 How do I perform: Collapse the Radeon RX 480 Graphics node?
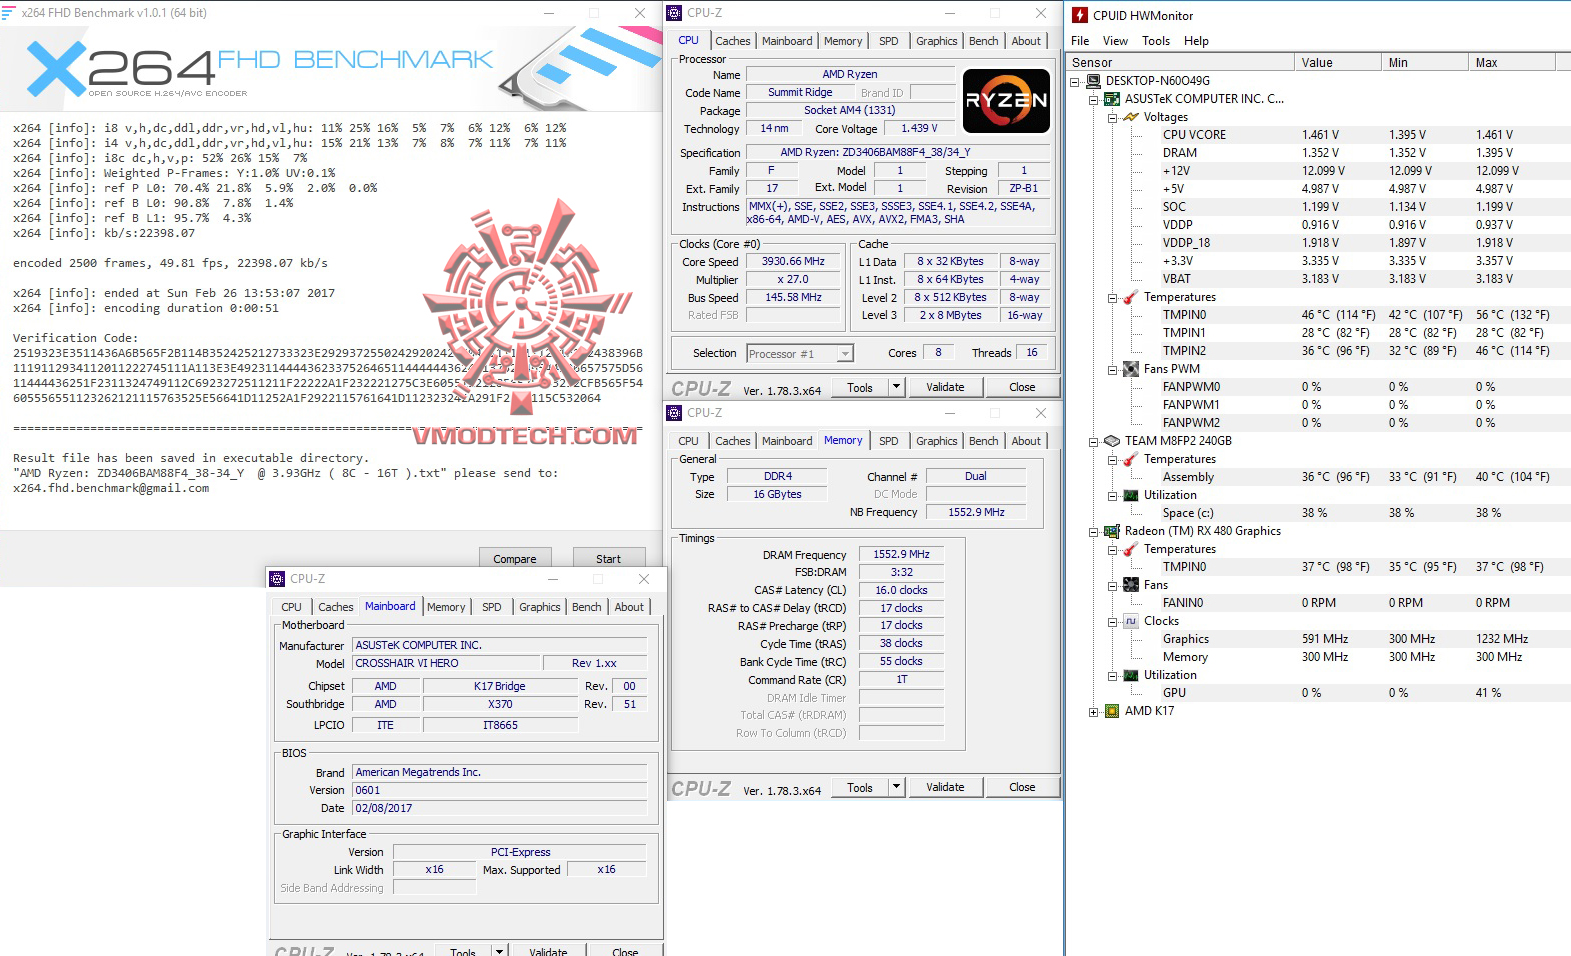1094,531
